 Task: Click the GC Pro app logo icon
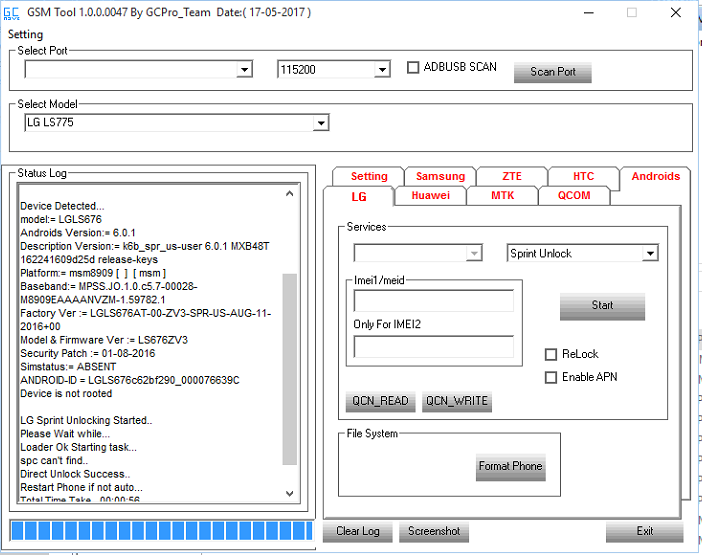pyautogui.click(x=12, y=13)
